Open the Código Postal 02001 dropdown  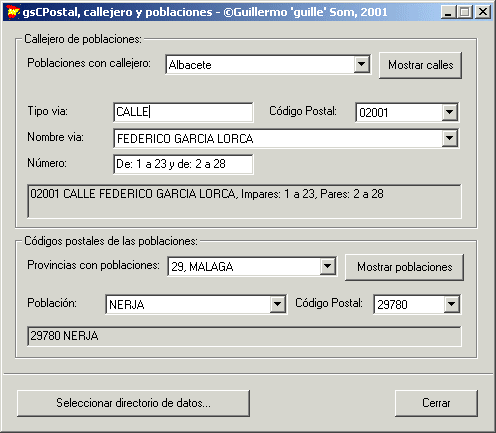click(449, 112)
